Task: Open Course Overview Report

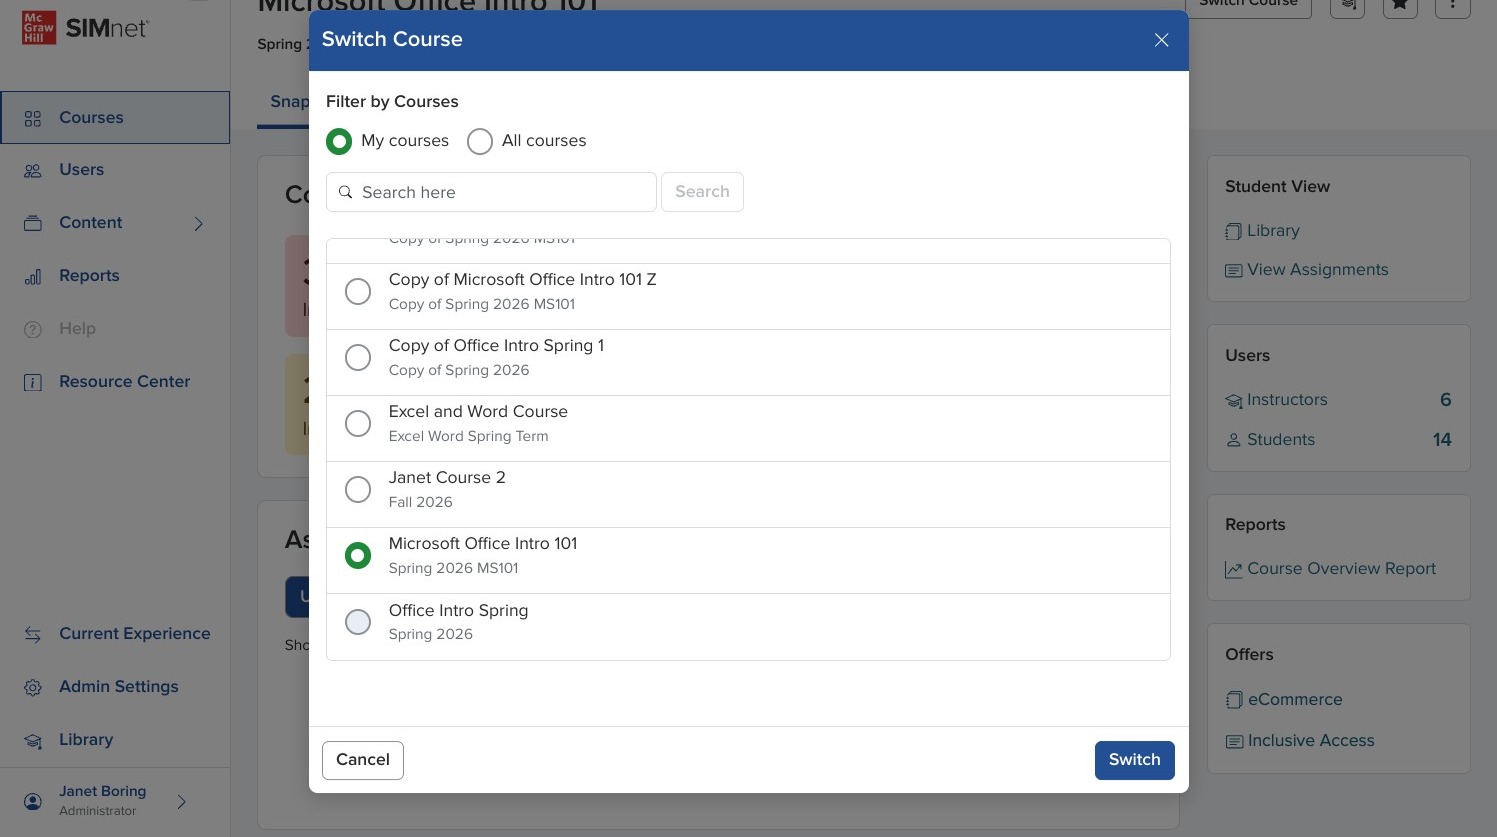Action: (x=1341, y=569)
